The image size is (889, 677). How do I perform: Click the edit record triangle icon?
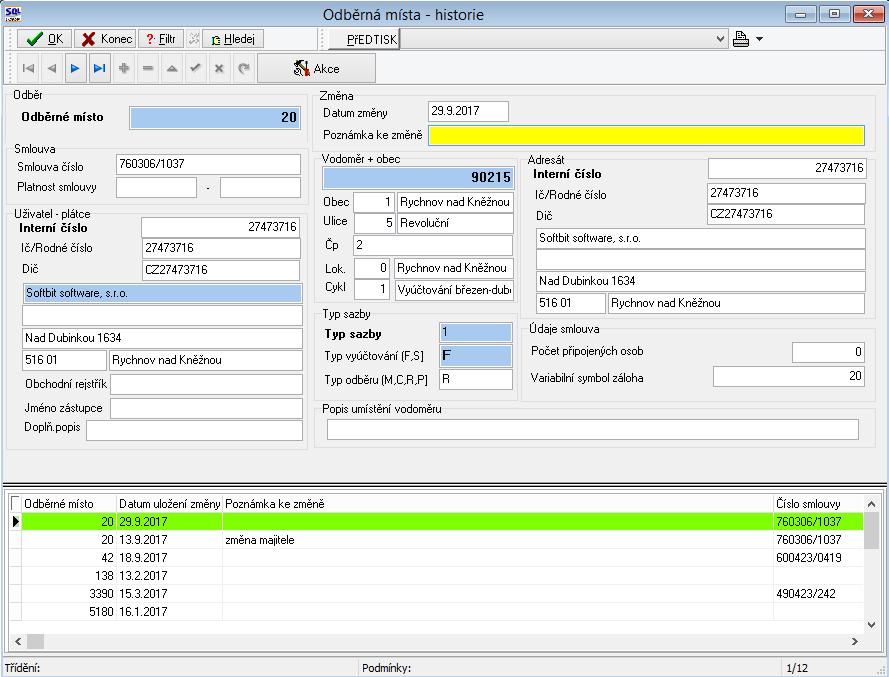pyautogui.click(x=172, y=69)
